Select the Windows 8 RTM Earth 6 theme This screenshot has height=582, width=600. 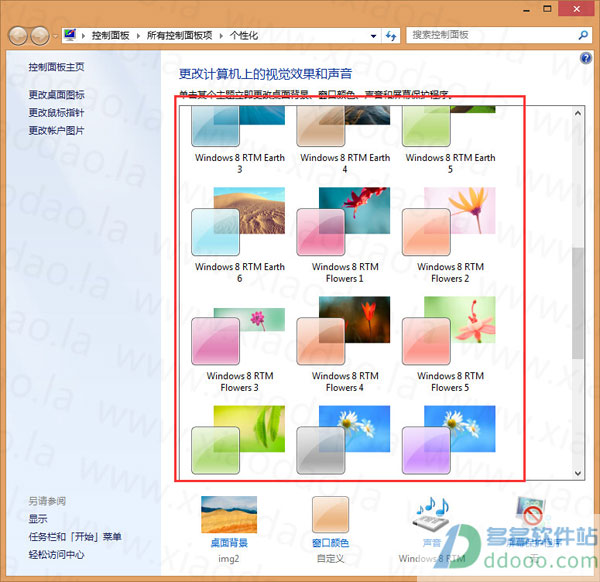tap(239, 235)
